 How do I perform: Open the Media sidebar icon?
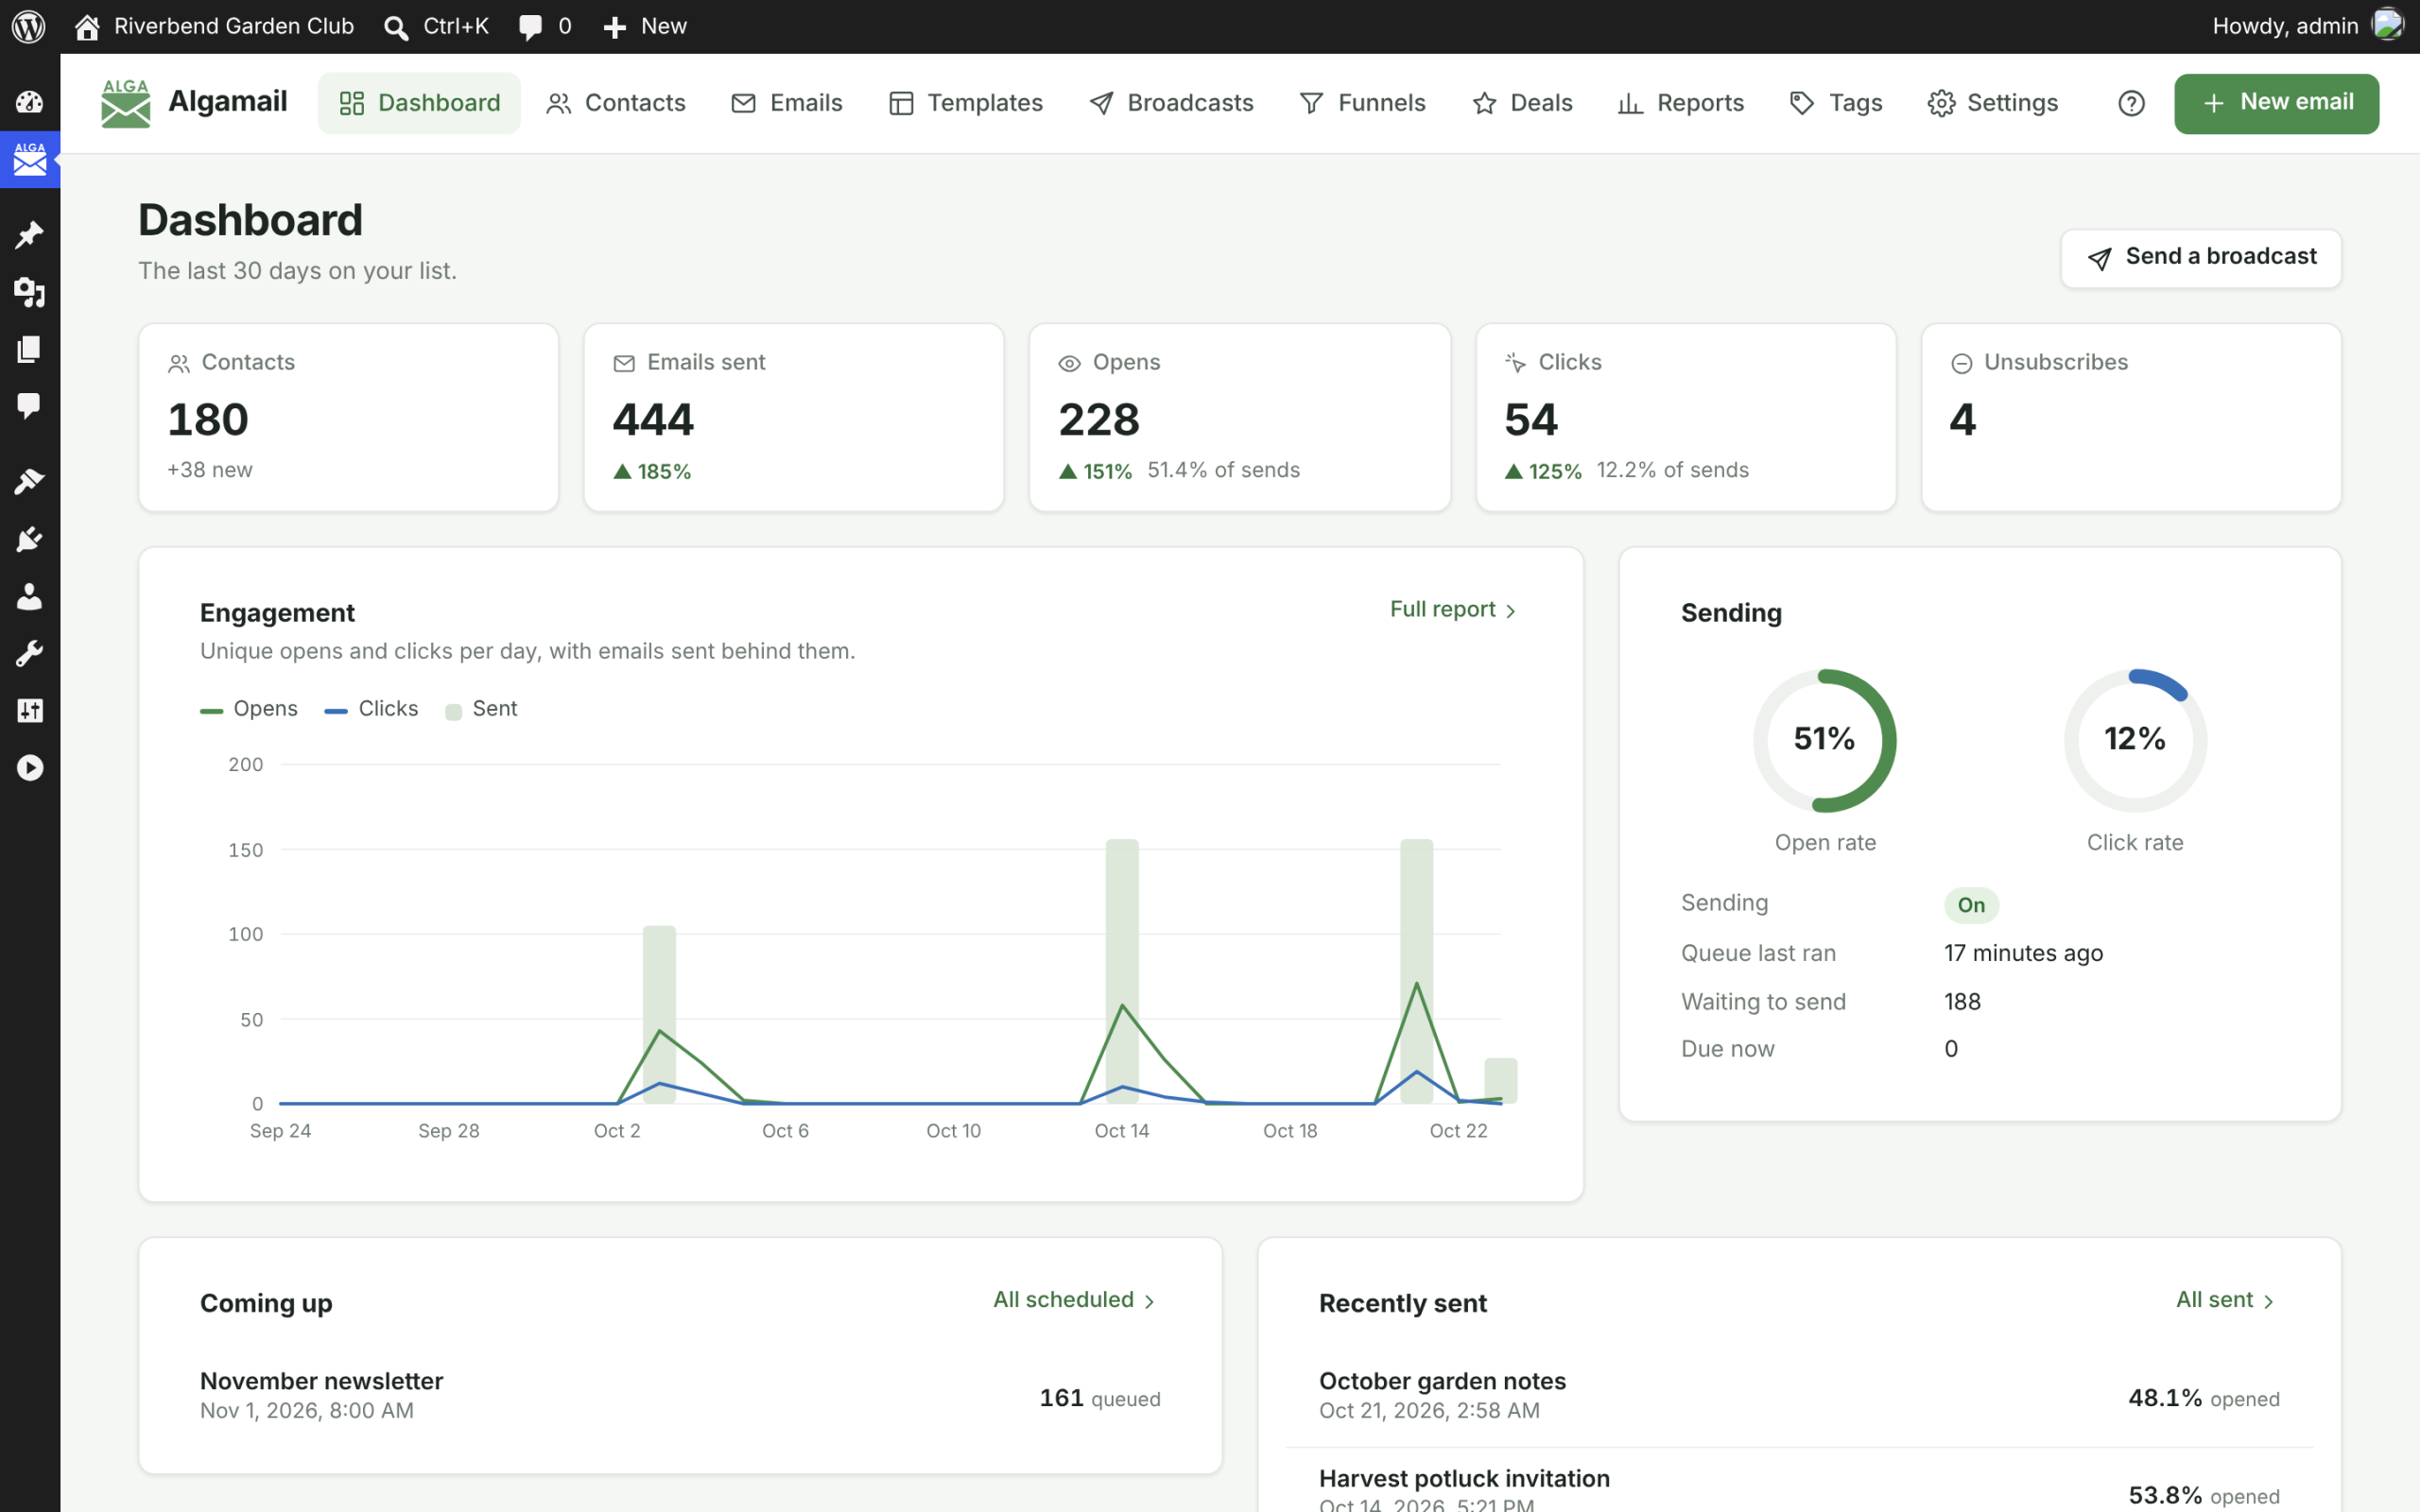click(x=29, y=292)
